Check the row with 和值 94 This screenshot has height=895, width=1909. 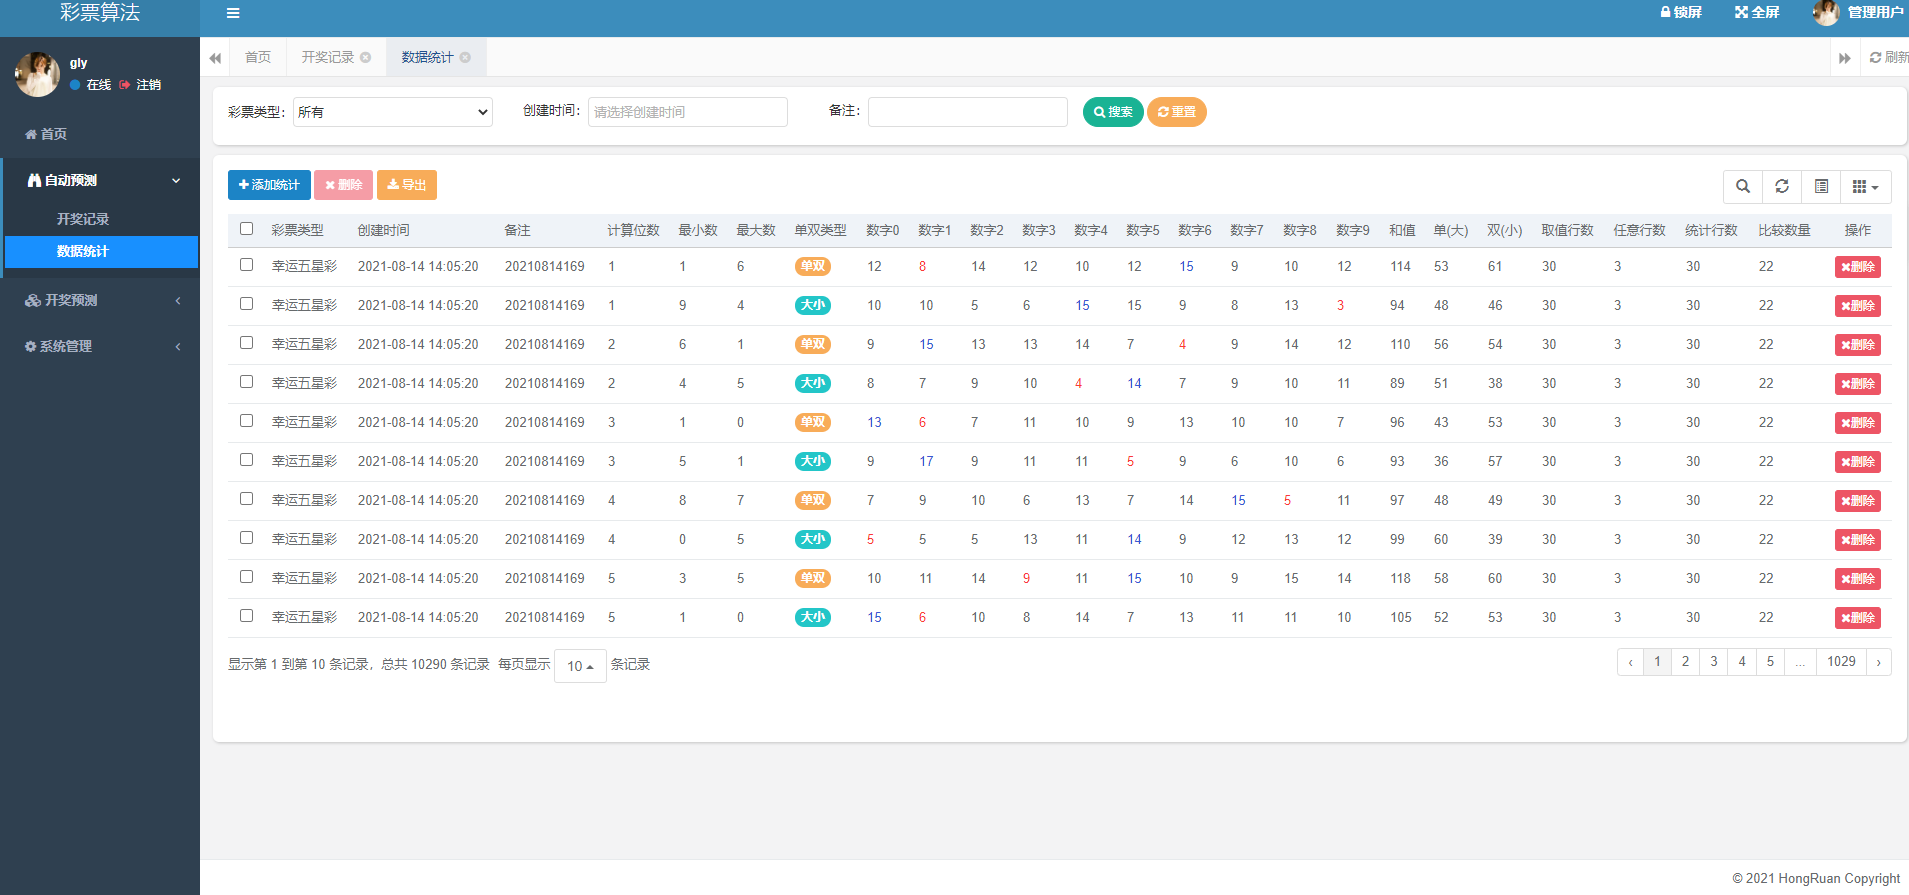[x=247, y=304]
